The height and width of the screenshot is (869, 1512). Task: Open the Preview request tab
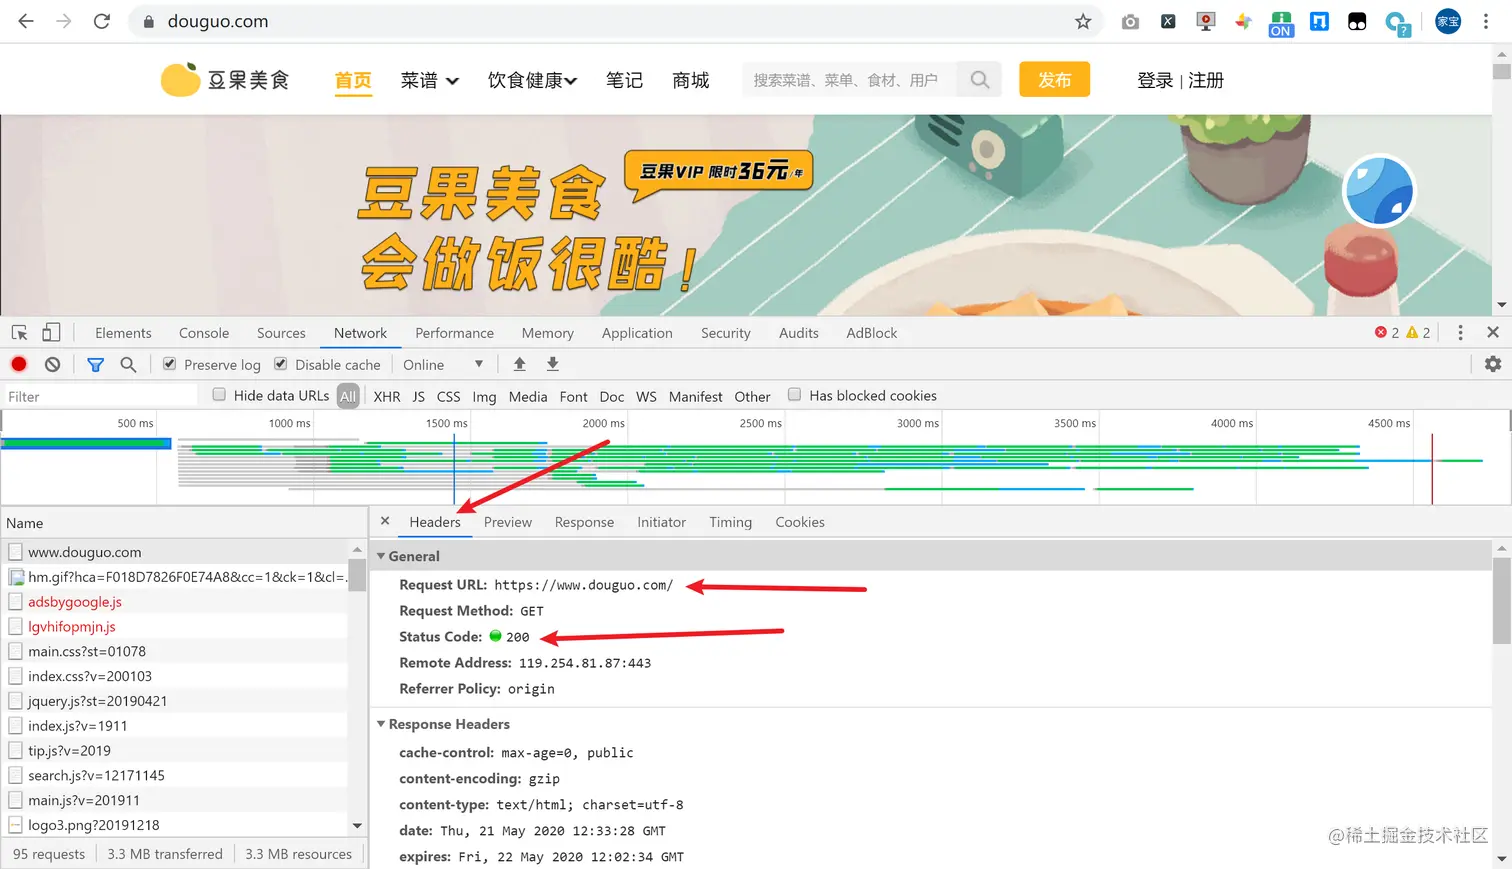(x=508, y=522)
